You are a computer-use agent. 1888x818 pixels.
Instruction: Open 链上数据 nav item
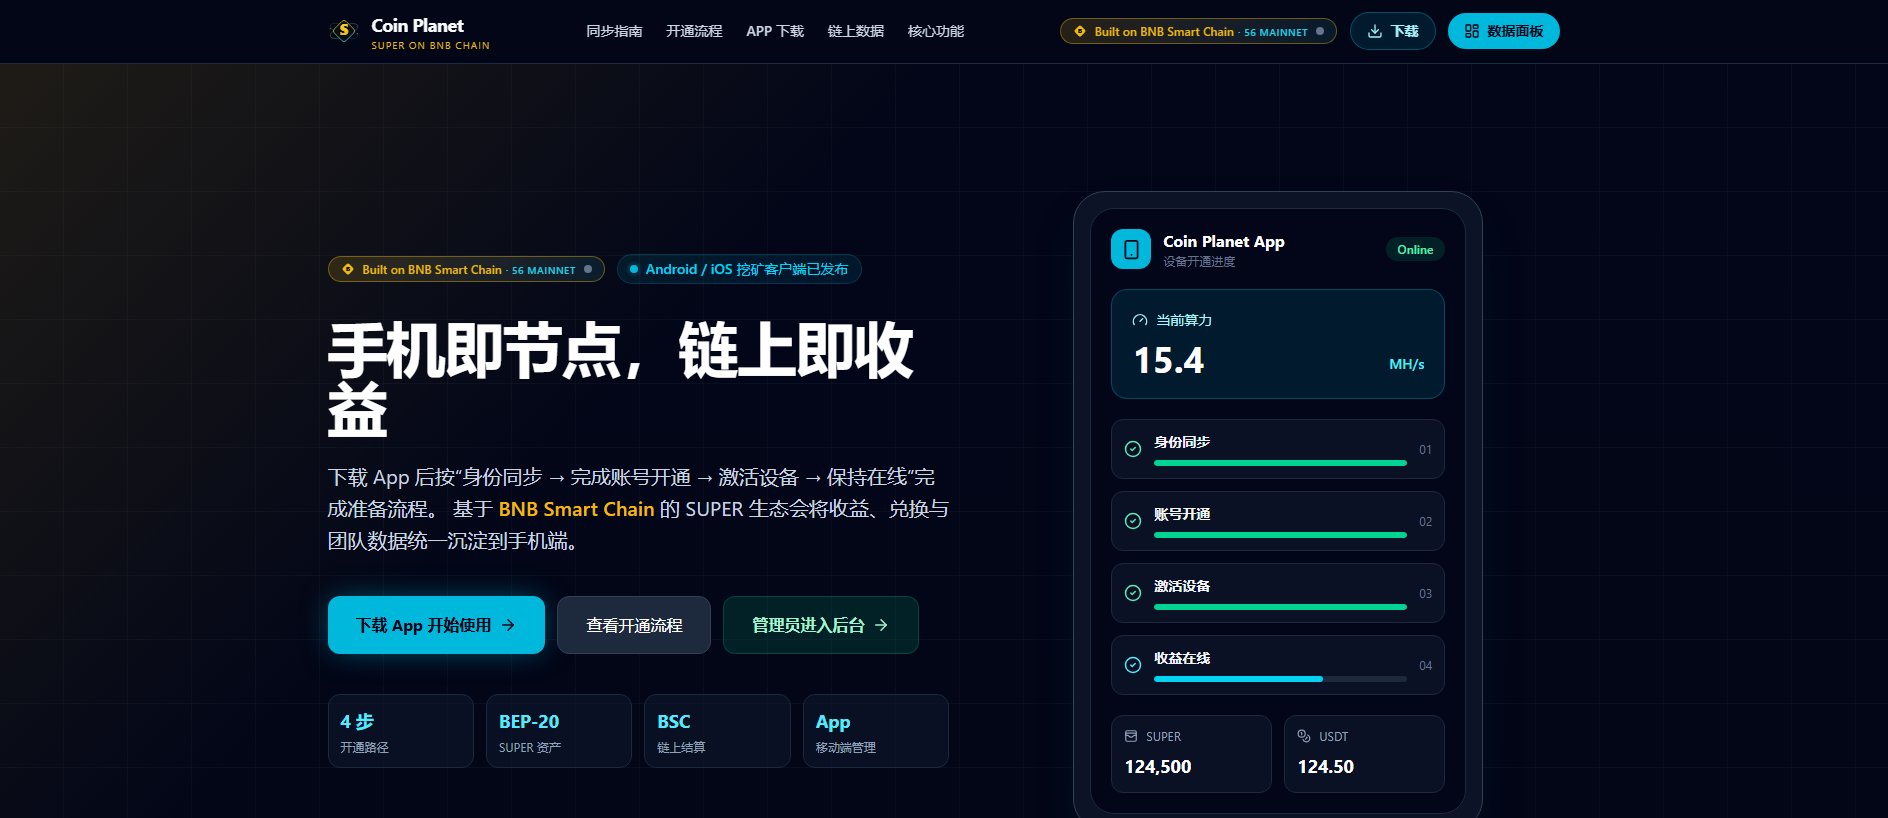(856, 31)
